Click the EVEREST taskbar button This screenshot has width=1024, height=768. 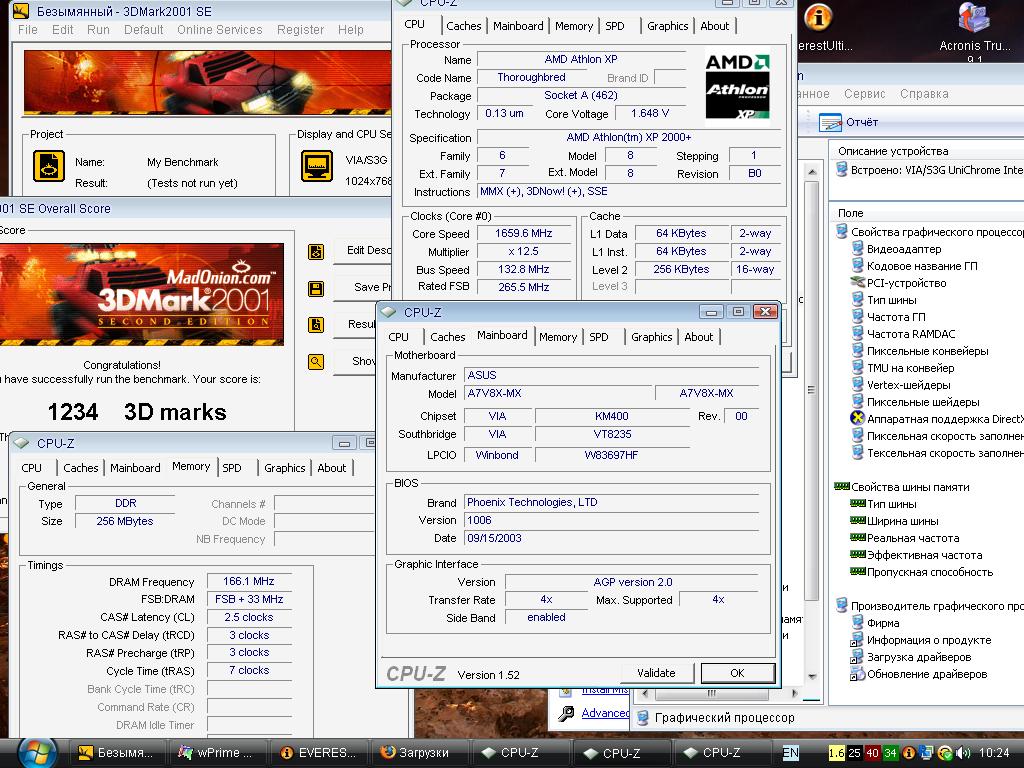click(x=318, y=753)
